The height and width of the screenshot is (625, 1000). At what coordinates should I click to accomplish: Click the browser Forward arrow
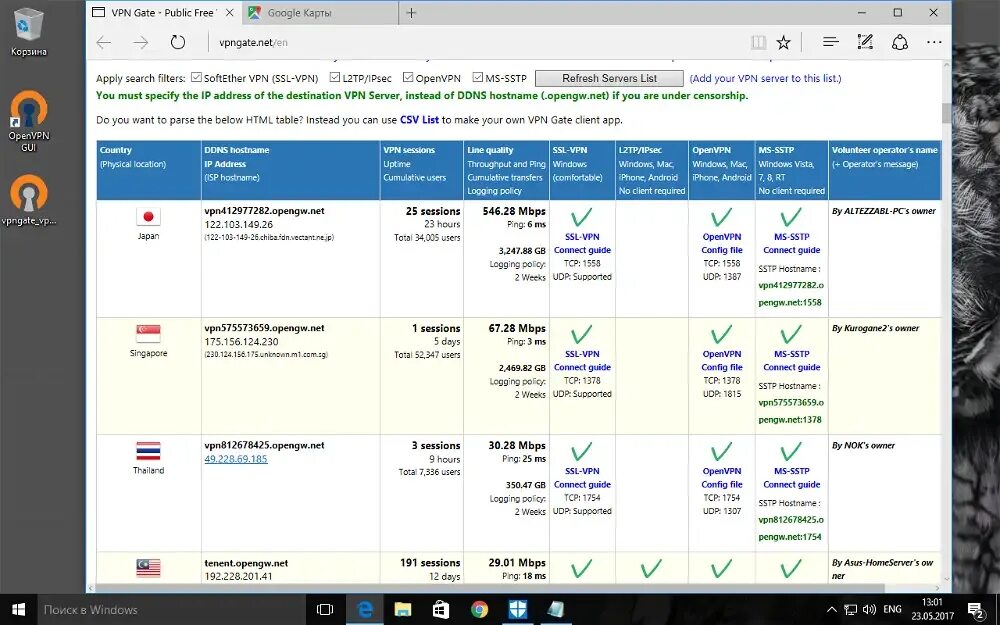click(x=141, y=43)
